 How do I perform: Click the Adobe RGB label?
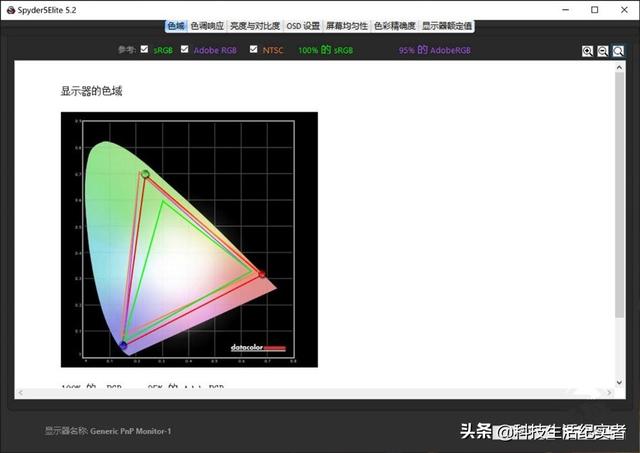(x=215, y=50)
